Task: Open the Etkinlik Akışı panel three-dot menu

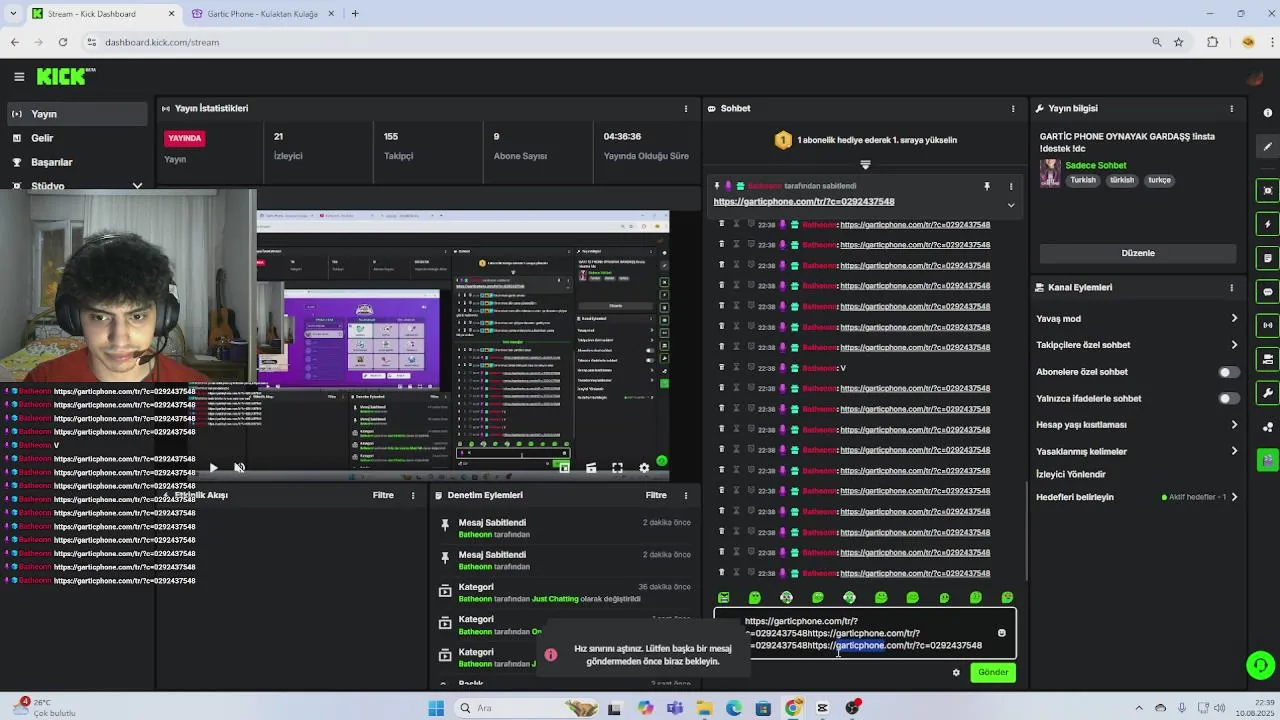Action: 413,495
